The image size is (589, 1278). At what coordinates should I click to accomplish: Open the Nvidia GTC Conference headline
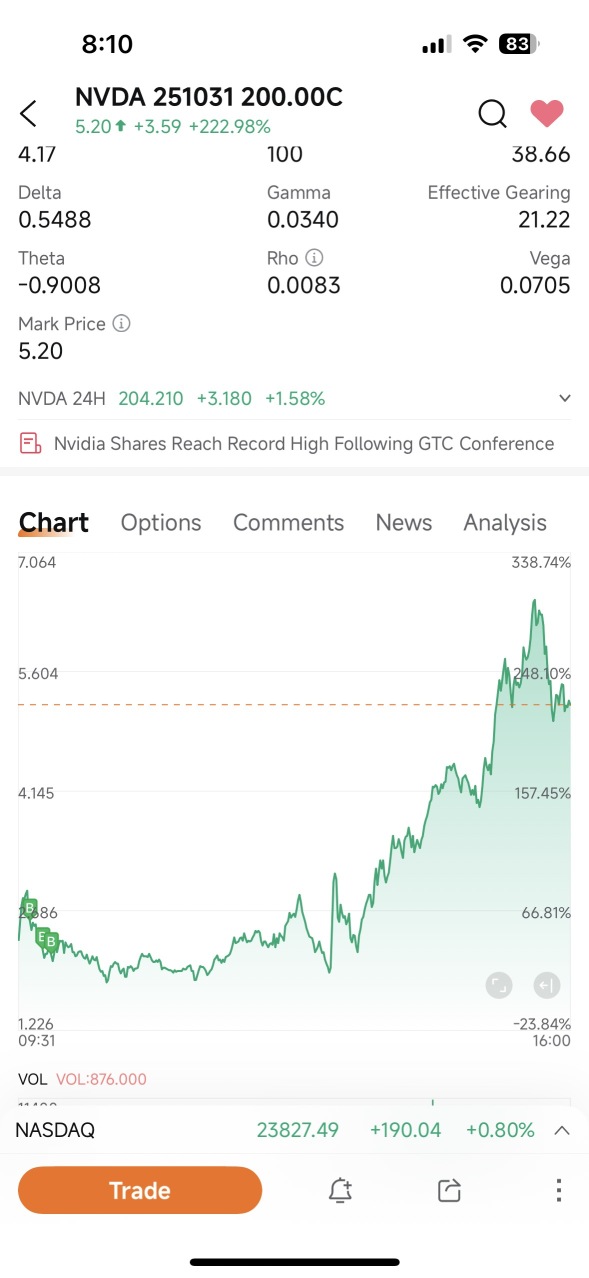click(x=305, y=443)
